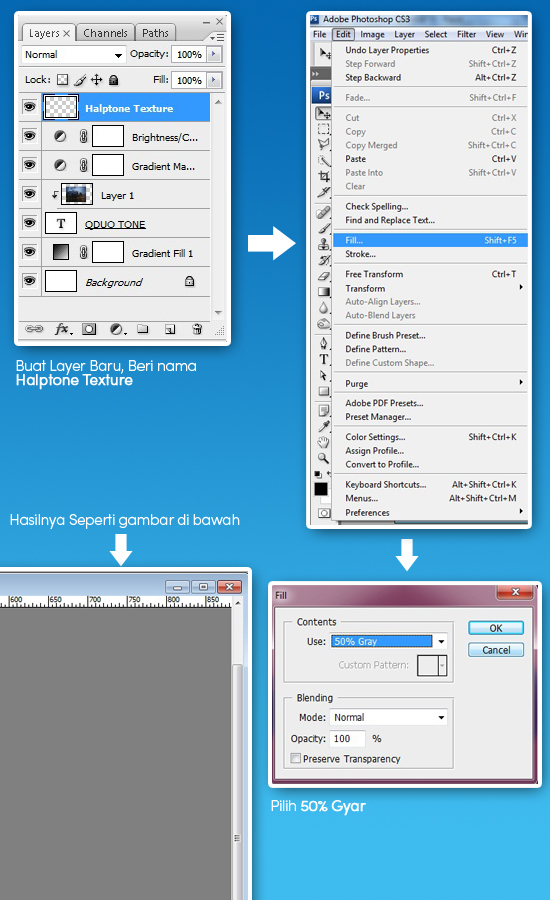Screen dimensions: 550x900
Task: Open the Custom Pattern picker
Action: pos(432,665)
